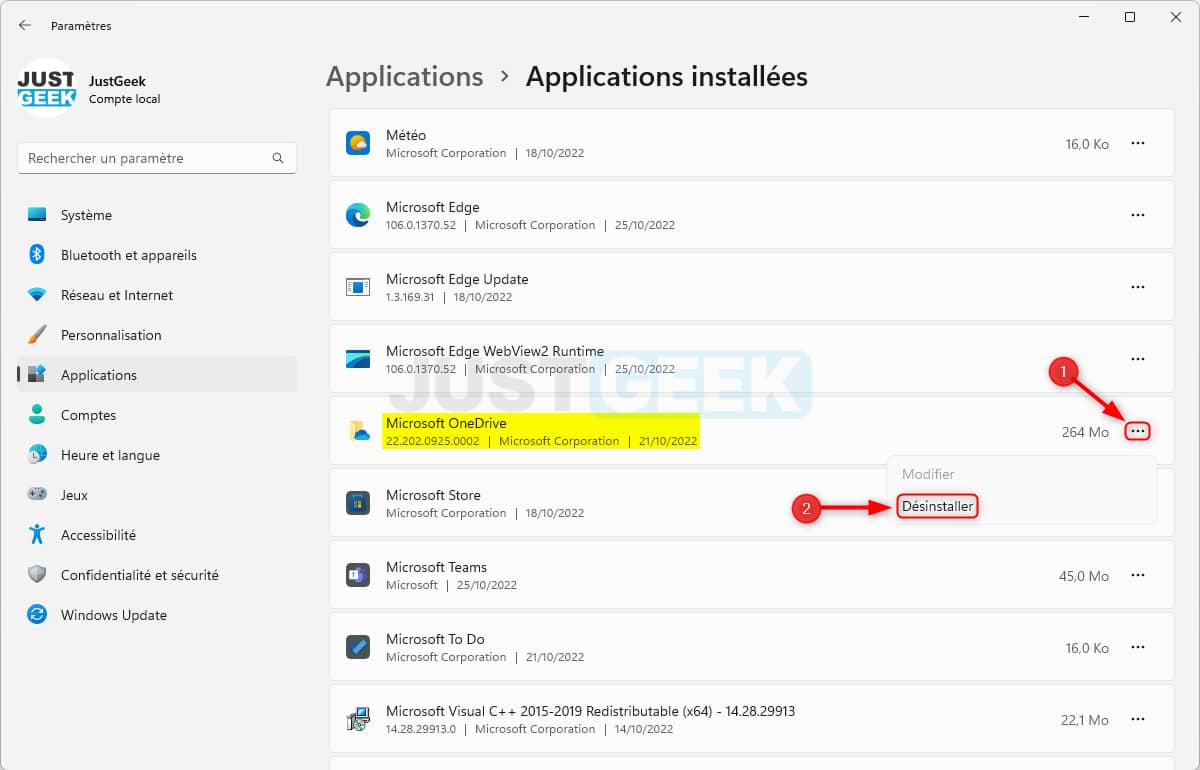1200x770 pixels.
Task: Click the 264 Mo size value
Action: pos(1085,432)
